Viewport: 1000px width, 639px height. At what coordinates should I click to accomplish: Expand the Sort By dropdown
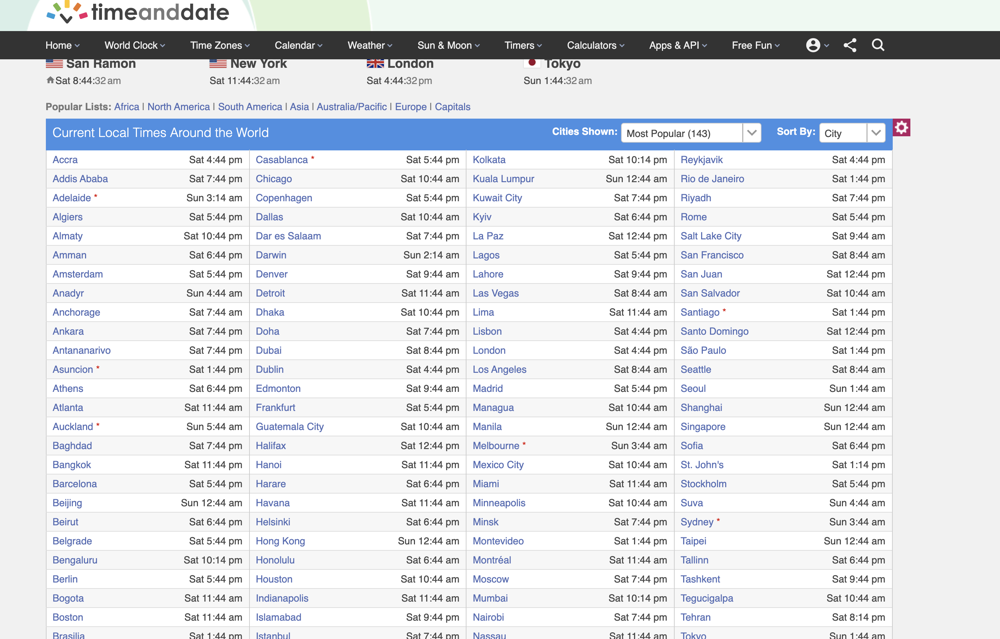click(x=852, y=133)
